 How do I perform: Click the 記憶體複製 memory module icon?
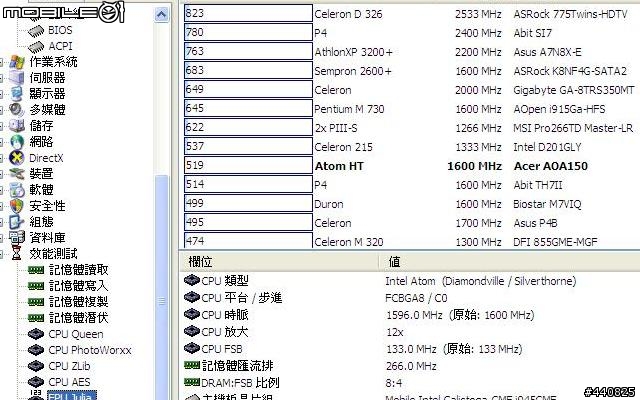click(x=36, y=302)
